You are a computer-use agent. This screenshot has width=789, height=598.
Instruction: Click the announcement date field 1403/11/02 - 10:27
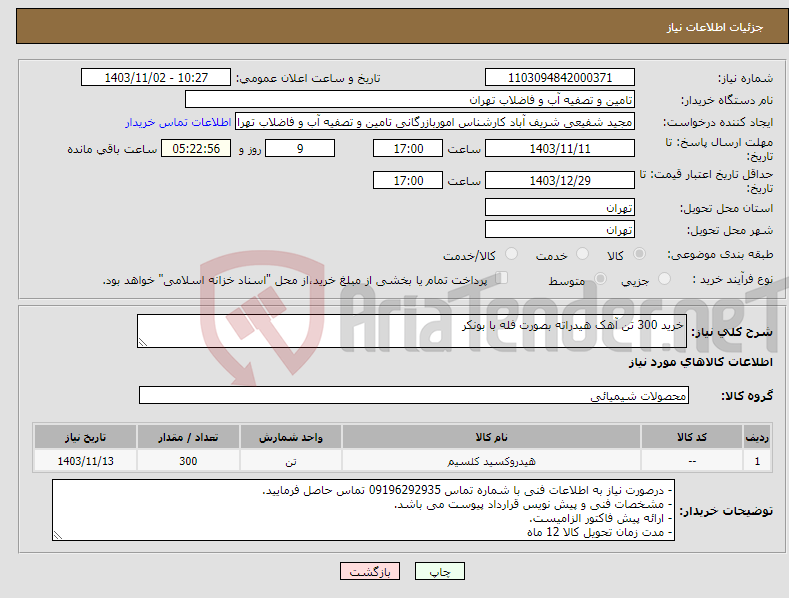155,78
